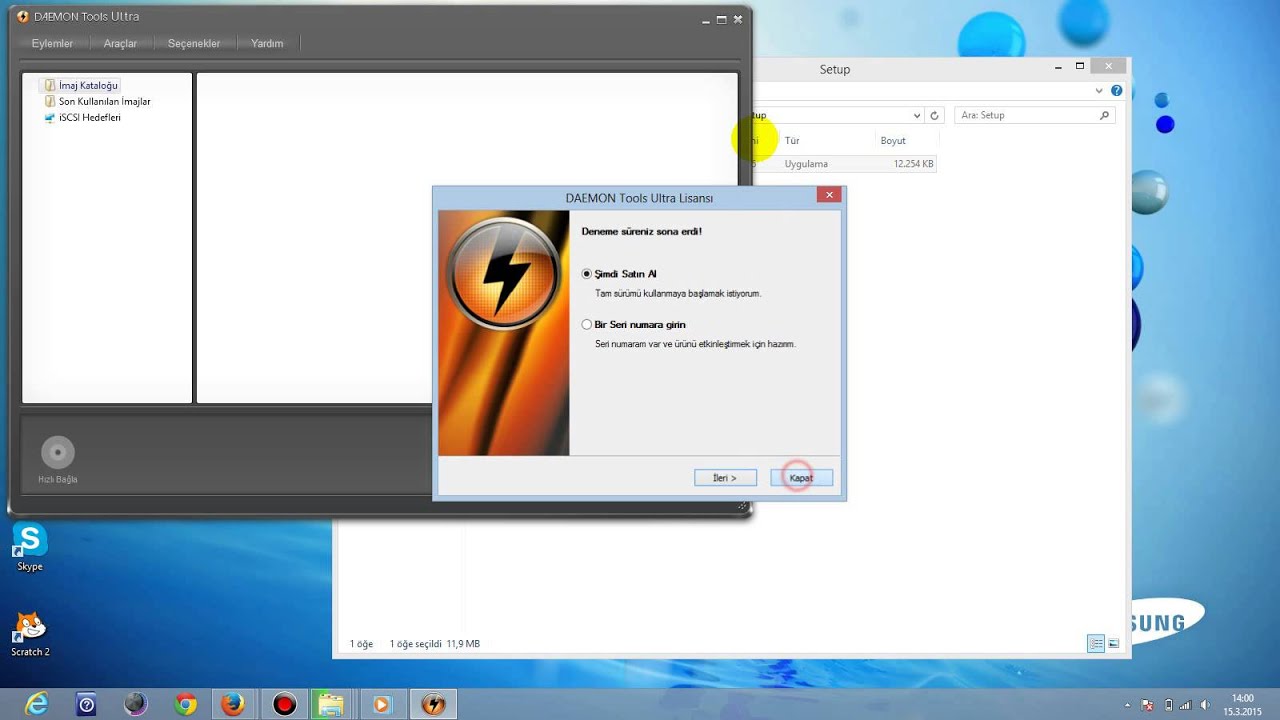Click the blue question mark taskbar icon
Screen dimensions: 1280x720
tap(86, 705)
